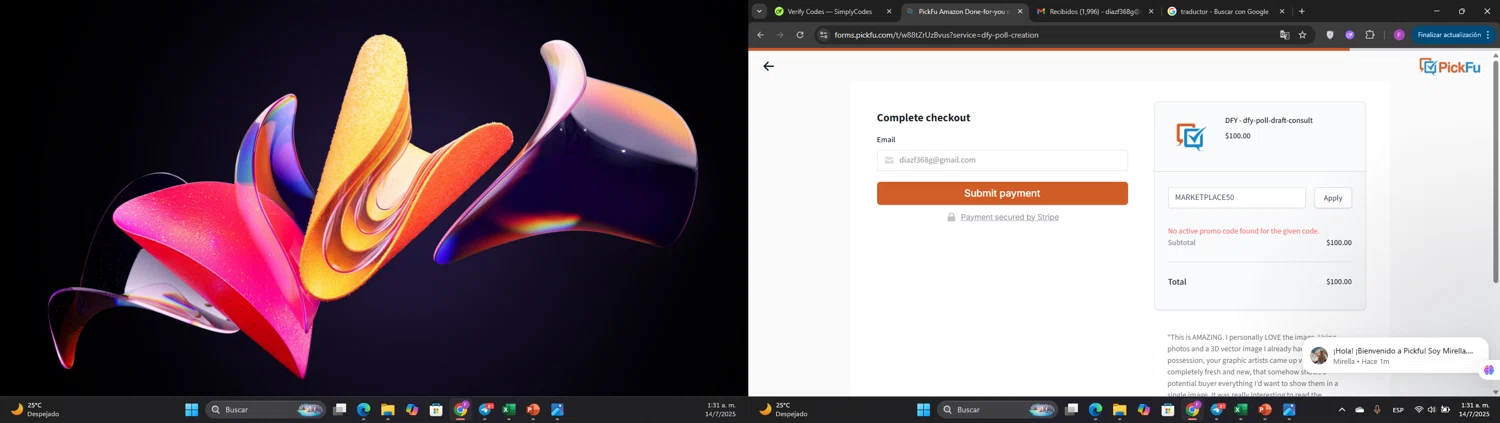This screenshot has width=1500, height=423.
Task: Open a new browser tab
Action: (x=1301, y=12)
